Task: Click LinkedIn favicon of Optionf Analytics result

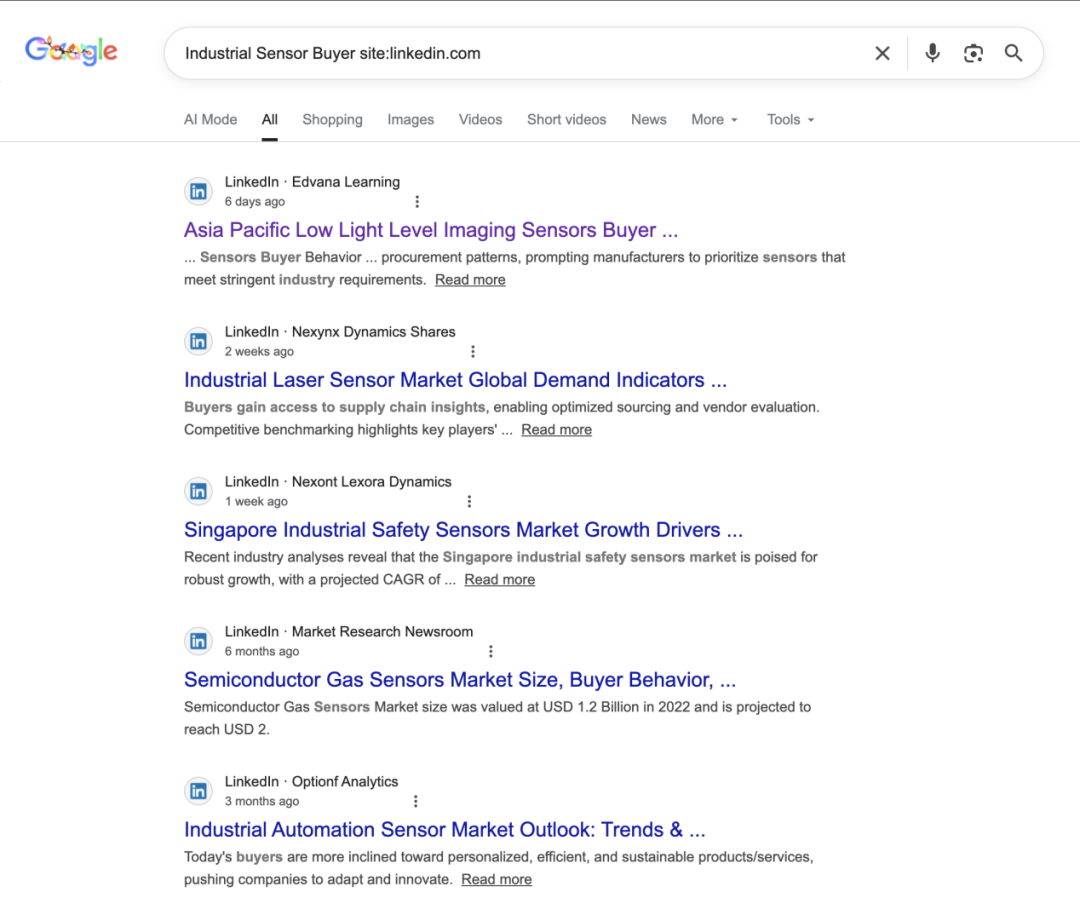Action: pyautogui.click(x=199, y=792)
